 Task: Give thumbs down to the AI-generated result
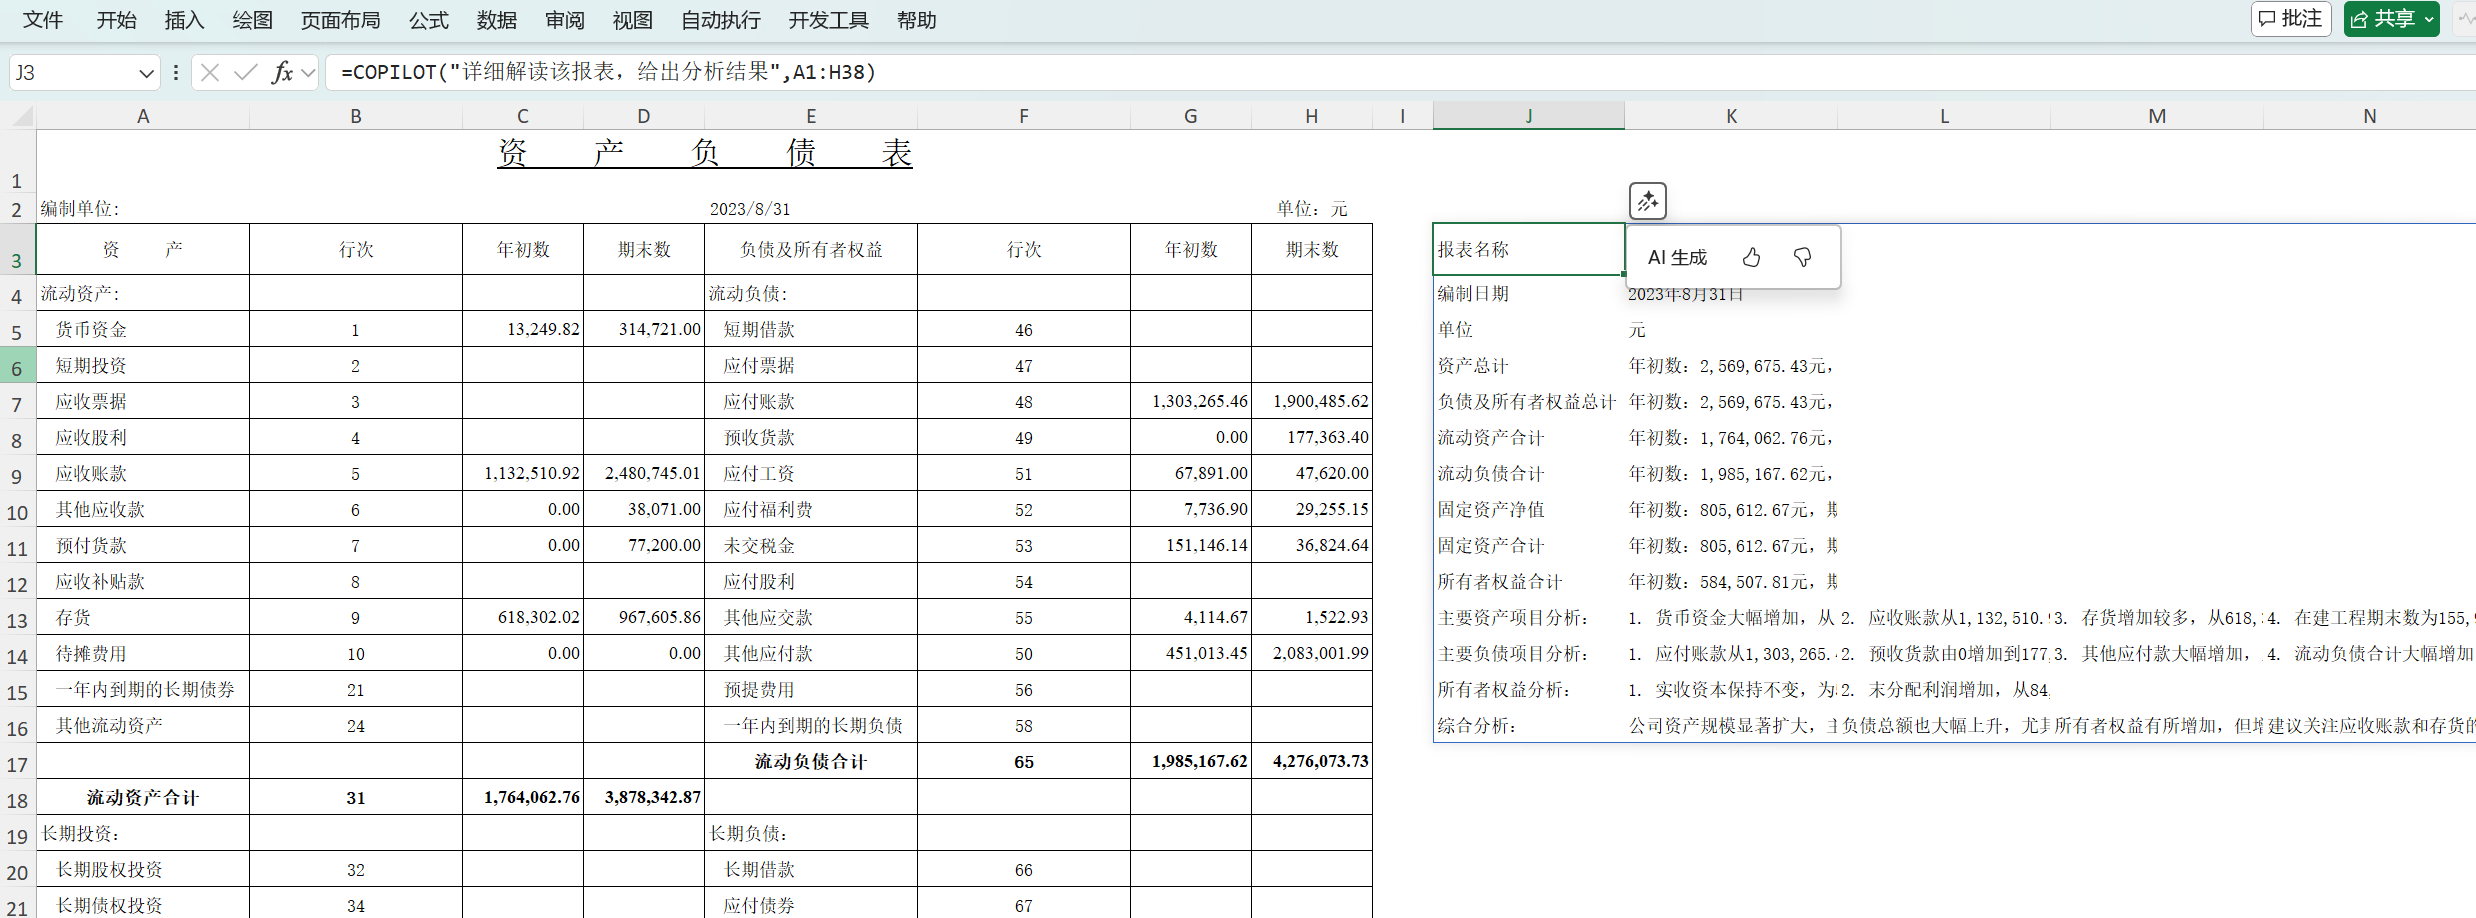1802,258
